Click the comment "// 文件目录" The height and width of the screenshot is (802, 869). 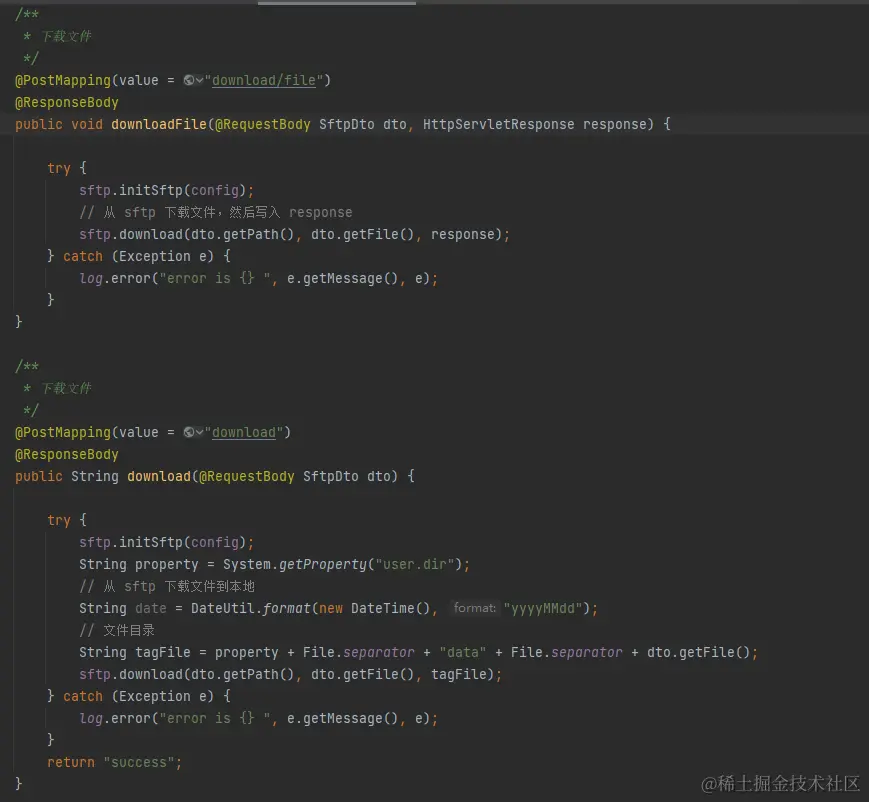pyautogui.click(x=117, y=630)
